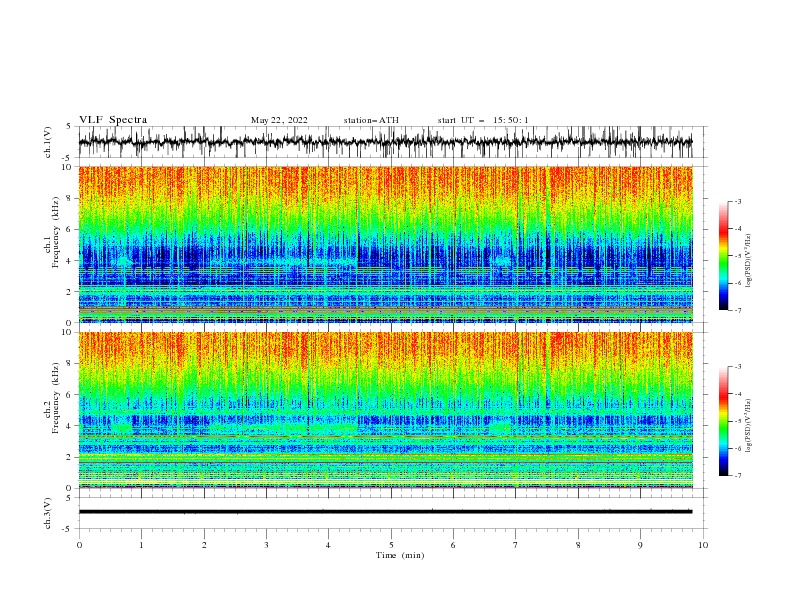This screenshot has height=612, width=792.
Task: Click the "7" label on the time axis
Action: click(x=515, y=545)
